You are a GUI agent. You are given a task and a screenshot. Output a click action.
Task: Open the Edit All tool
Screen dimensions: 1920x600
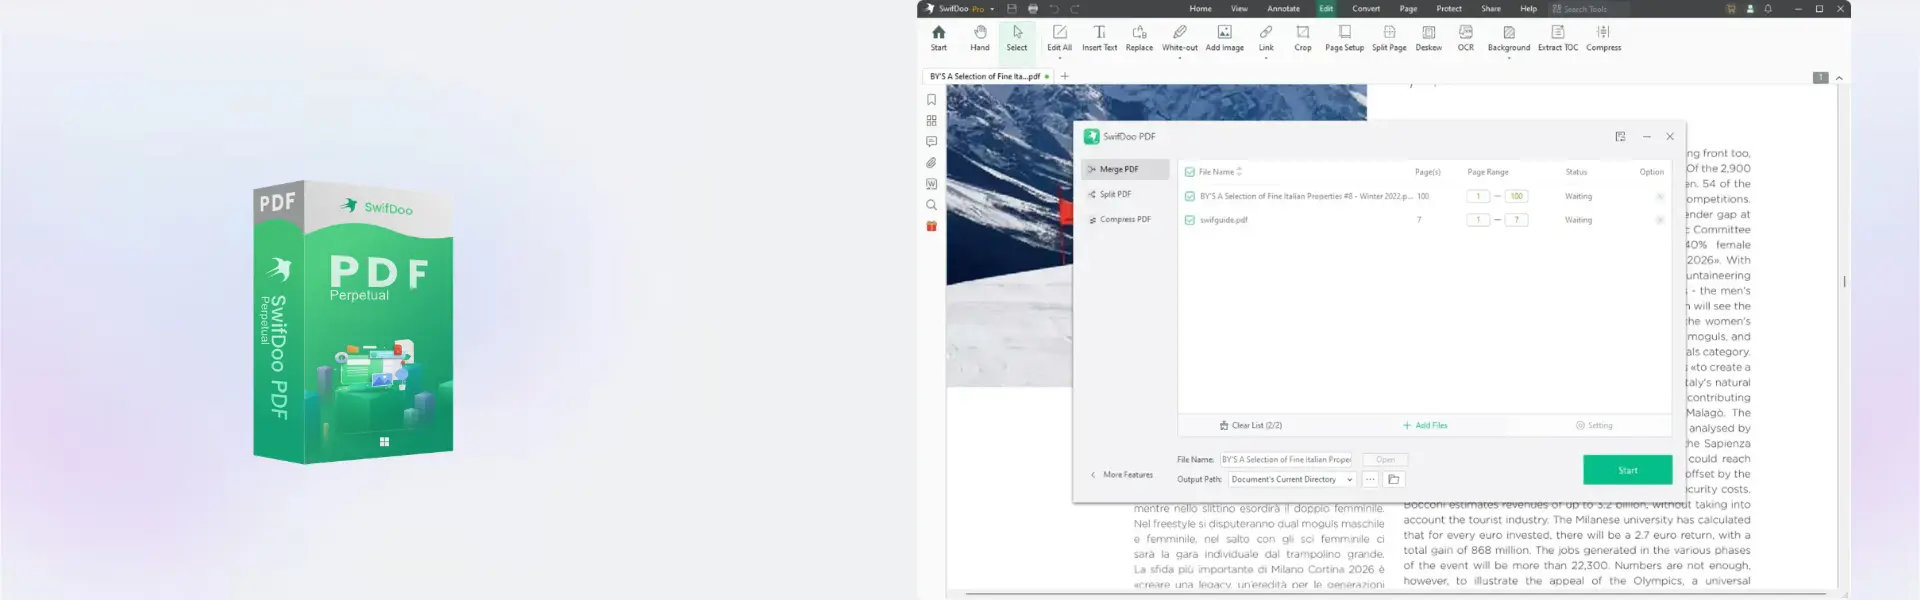pyautogui.click(x=1060, y=38)
